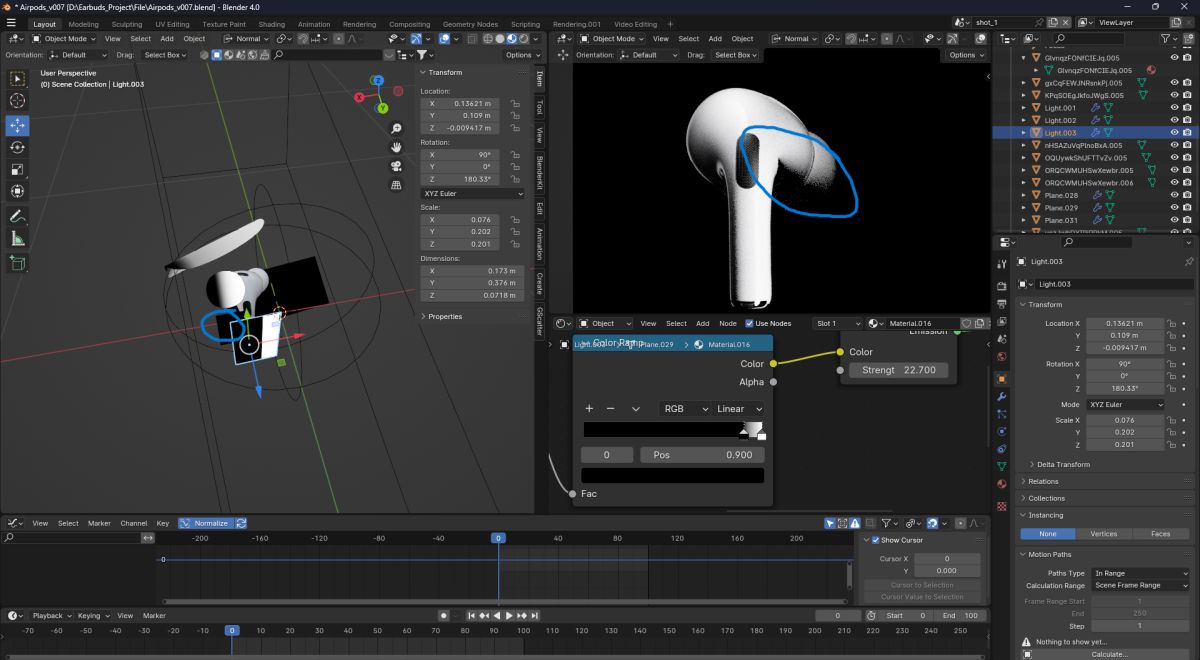Switch to the UV Editing workspace tab
The height and width of the screenshot is (660, 1200).
click(x=172, y=24)
